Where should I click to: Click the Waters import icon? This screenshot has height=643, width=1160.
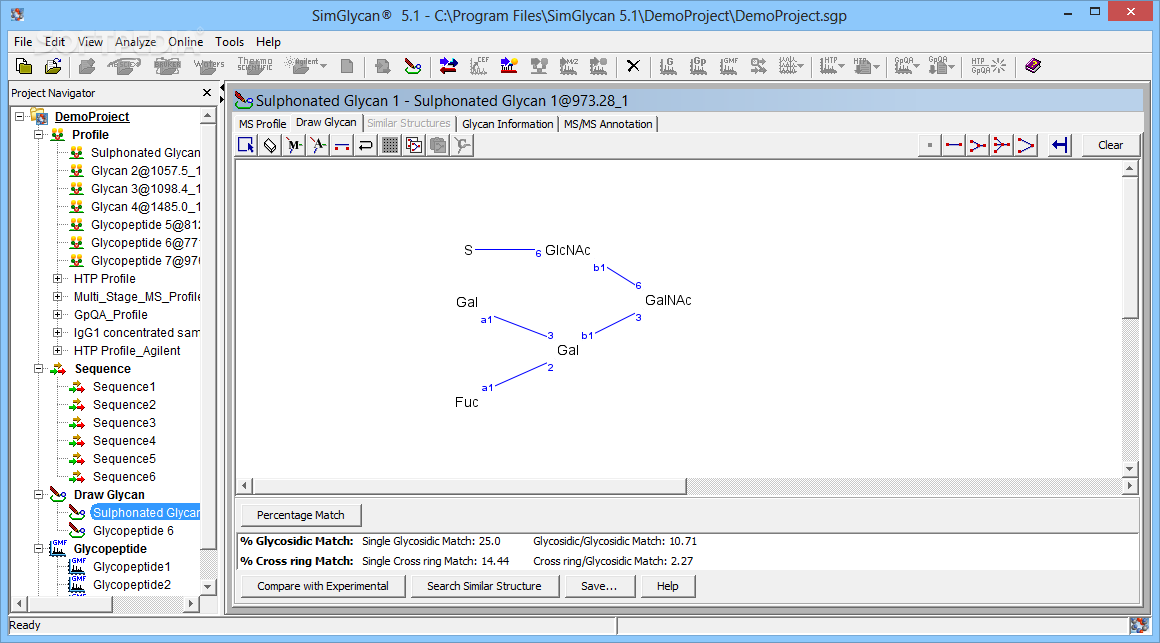tap(208, 67)
